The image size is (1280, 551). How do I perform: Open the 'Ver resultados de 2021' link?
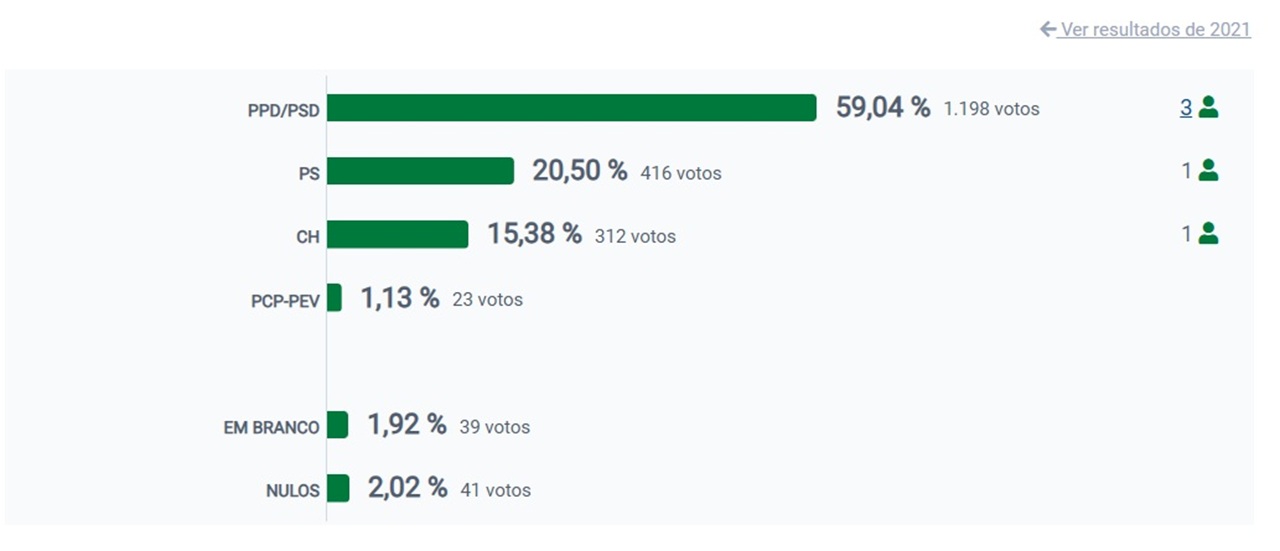click(1155, 30)
